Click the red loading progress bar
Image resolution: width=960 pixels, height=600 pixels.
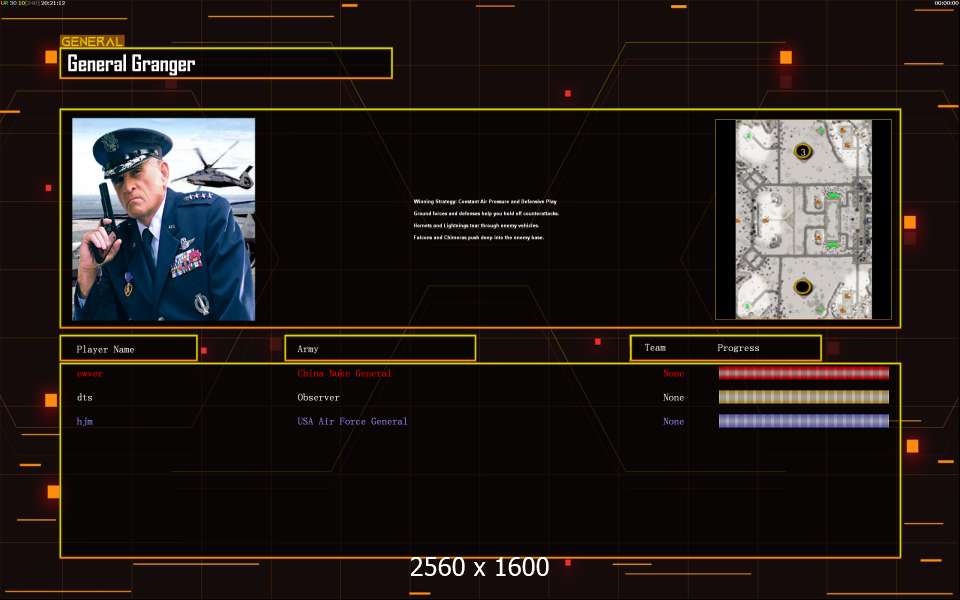pyautogui.click(x=803, y=374)
